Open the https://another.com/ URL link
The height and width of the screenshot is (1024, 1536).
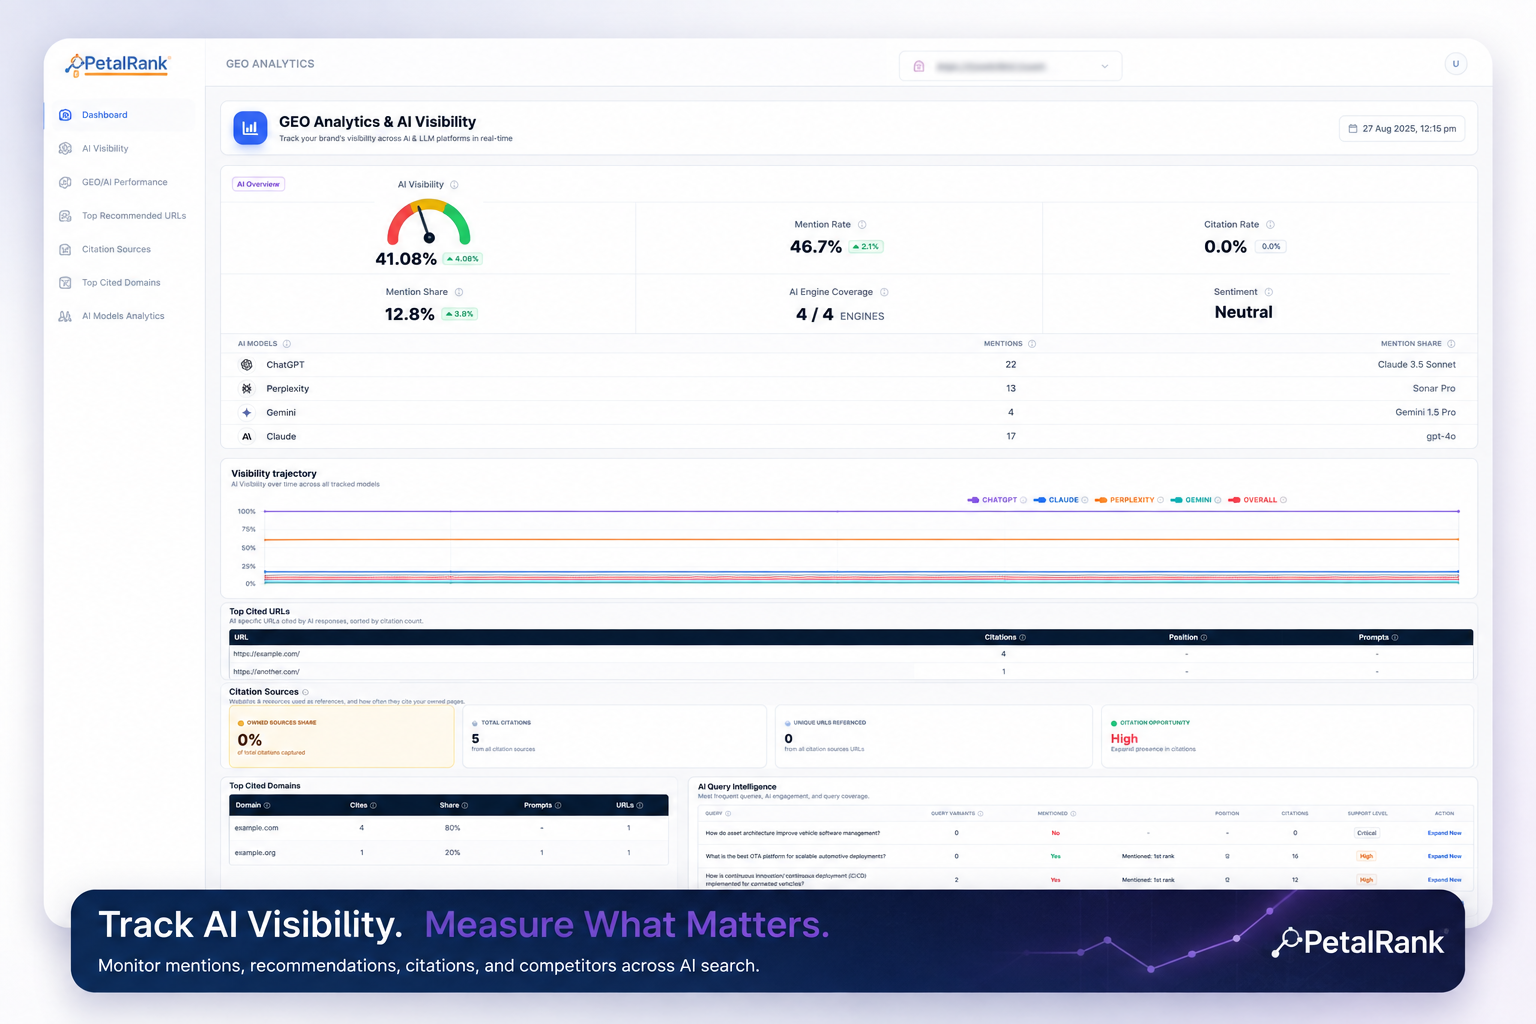(x=266, y=672)
